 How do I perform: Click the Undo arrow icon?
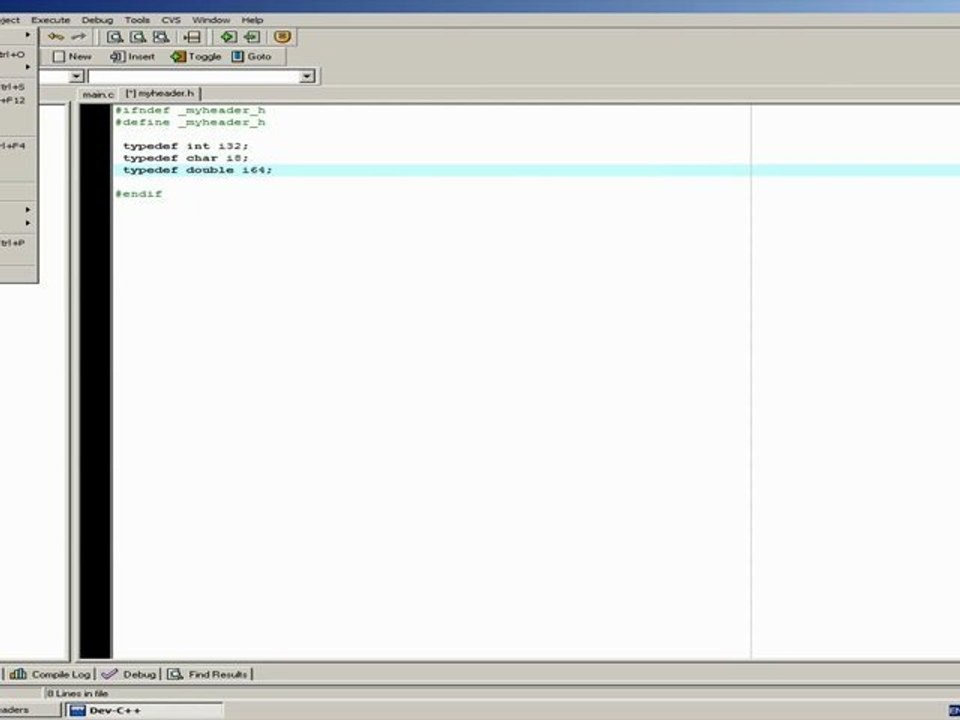(x=56, y=37)
